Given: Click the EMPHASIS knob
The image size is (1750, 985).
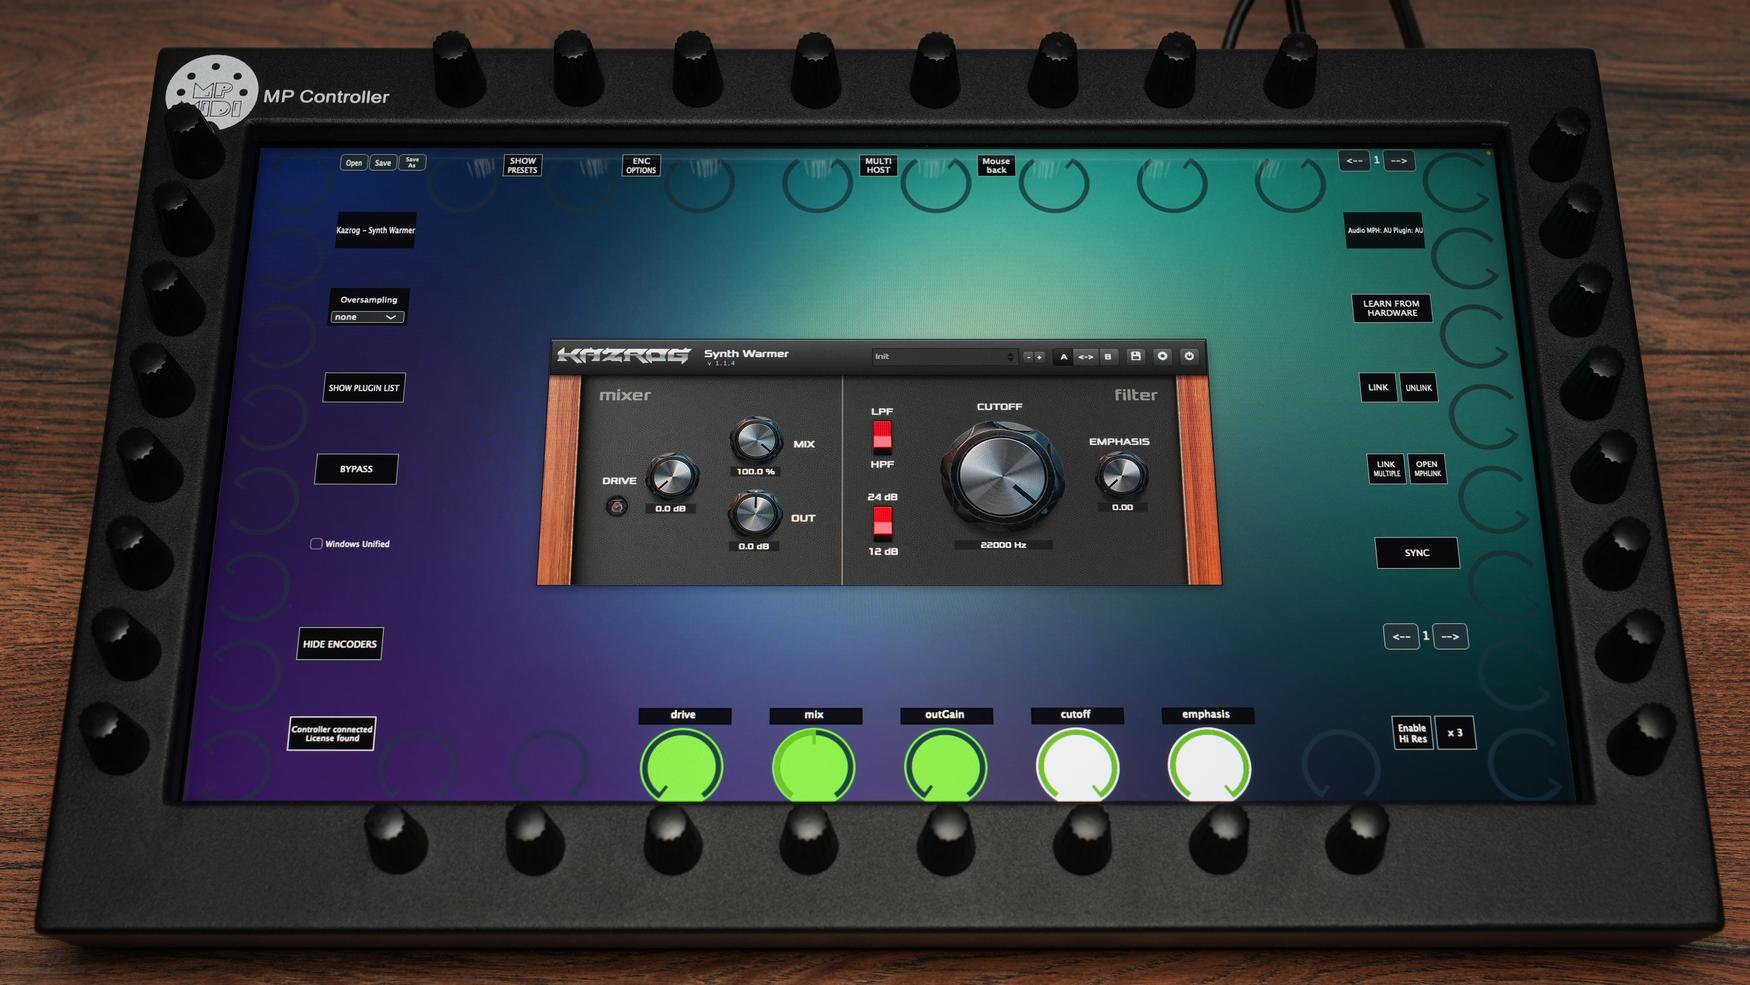Looking at the screenshot, I should [x=1121, y=475].
